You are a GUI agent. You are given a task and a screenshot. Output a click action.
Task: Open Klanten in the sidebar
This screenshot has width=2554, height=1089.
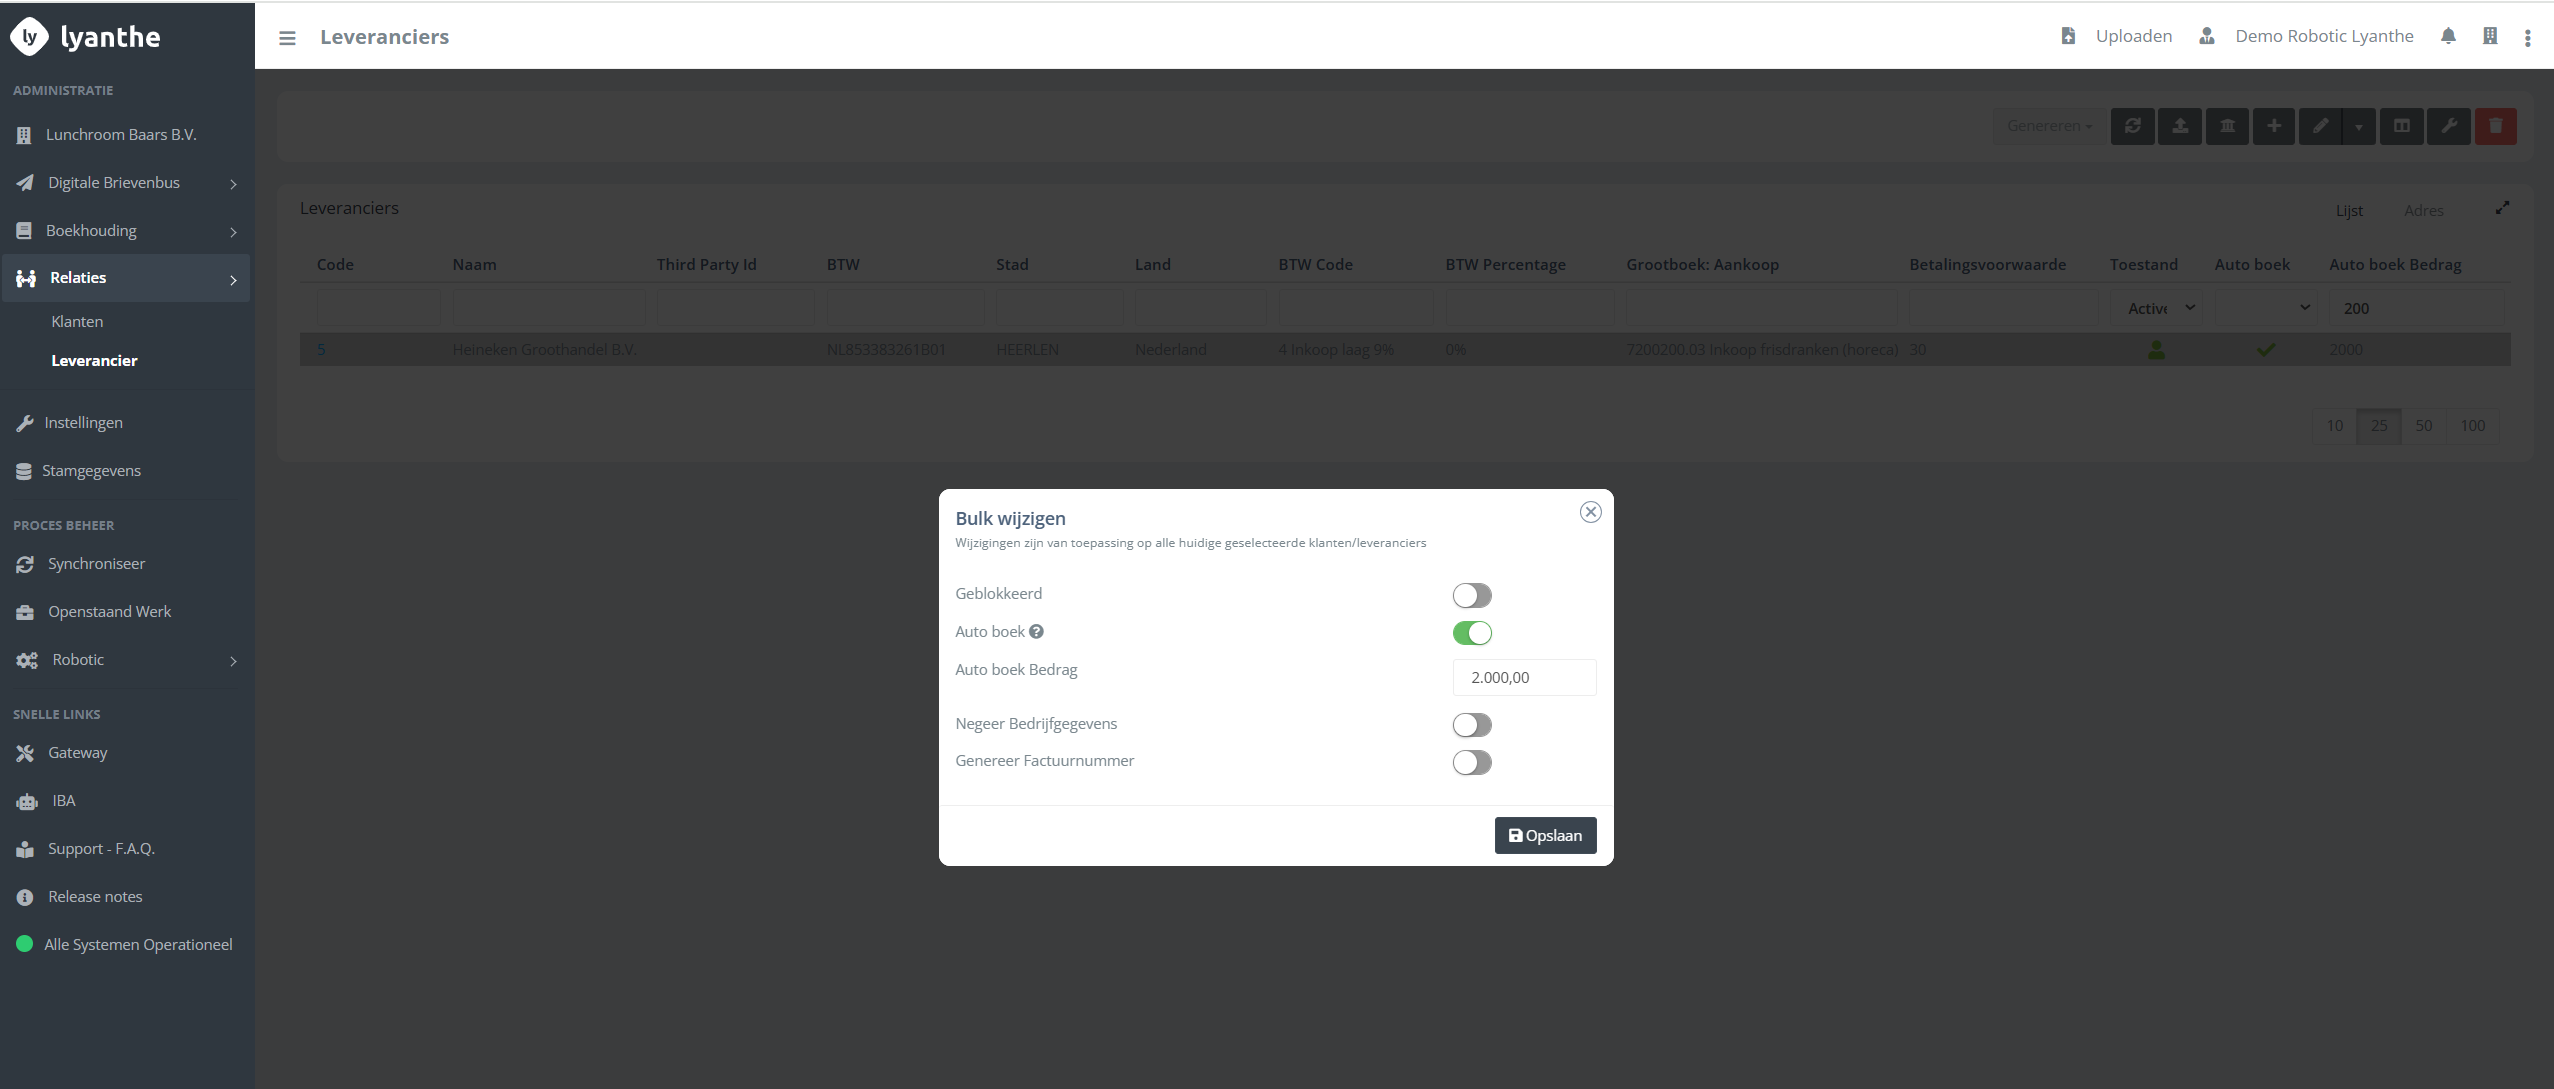click(x=77, y=322)
